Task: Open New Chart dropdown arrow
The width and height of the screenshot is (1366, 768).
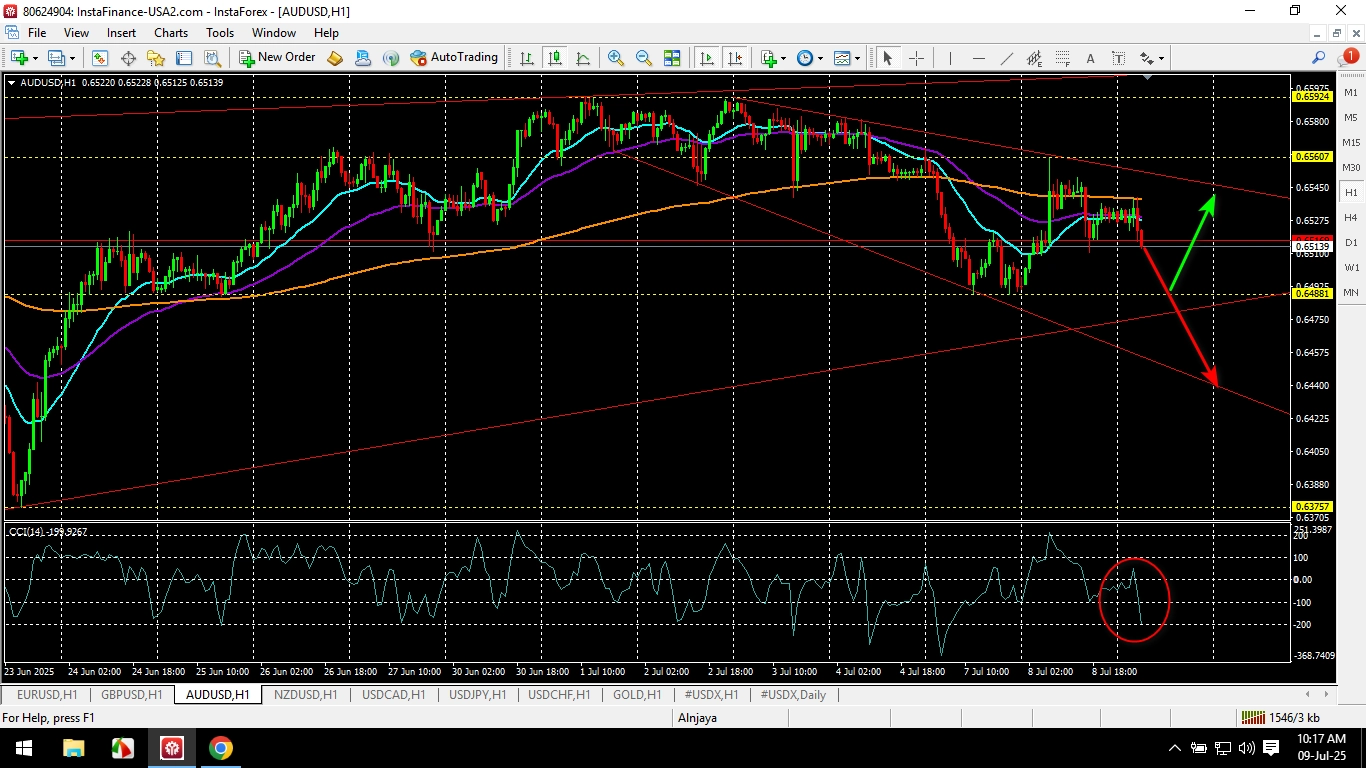Action: tap(35, 58)
